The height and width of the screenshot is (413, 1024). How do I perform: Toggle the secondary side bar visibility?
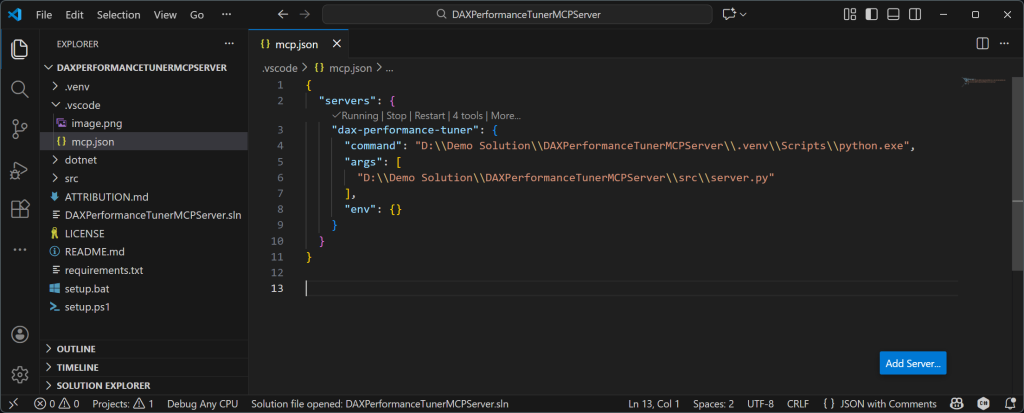(913, 15)
